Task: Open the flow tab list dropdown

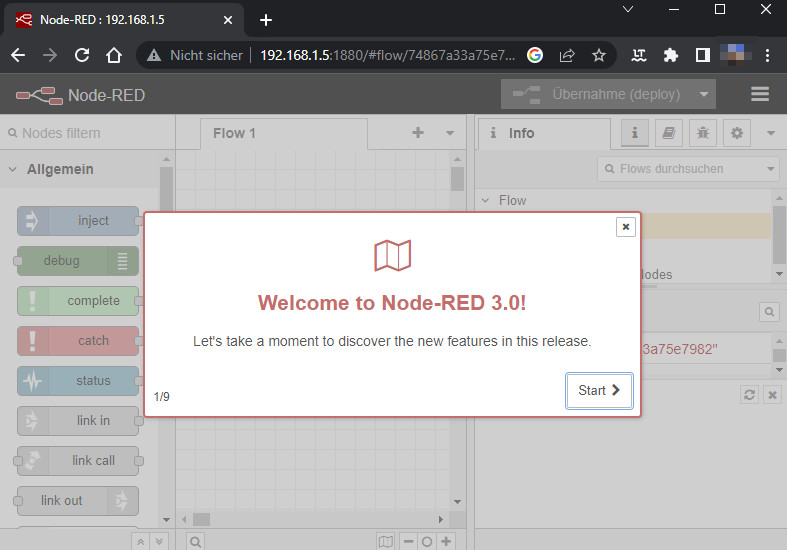Action: [x=450, y=133]
